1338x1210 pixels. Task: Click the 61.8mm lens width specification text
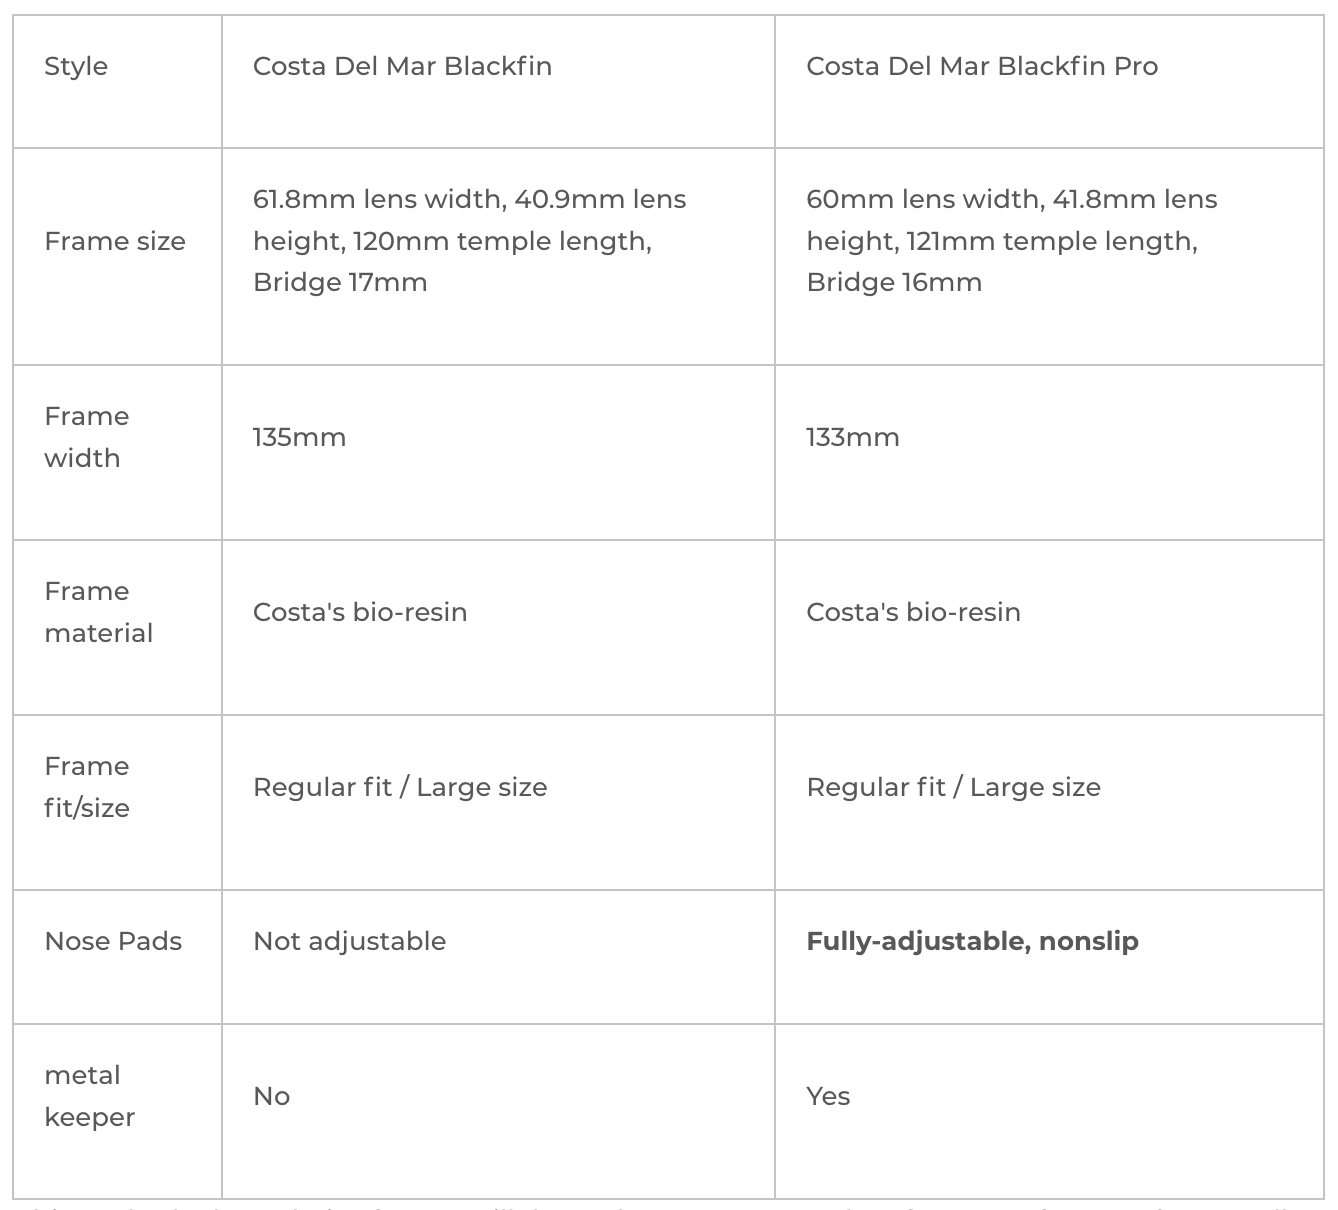[469, 241]
